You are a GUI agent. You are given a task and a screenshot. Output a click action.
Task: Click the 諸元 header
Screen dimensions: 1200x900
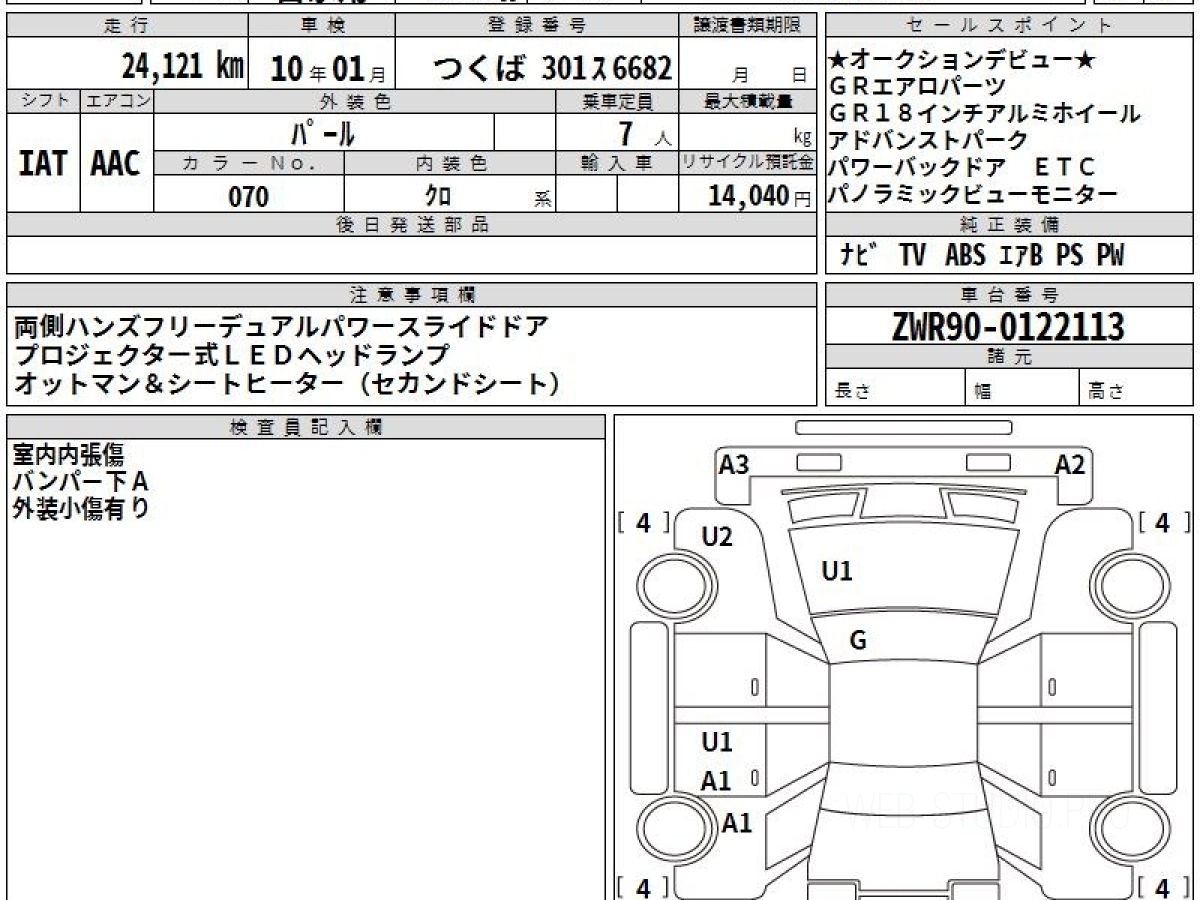point(1009,357)
